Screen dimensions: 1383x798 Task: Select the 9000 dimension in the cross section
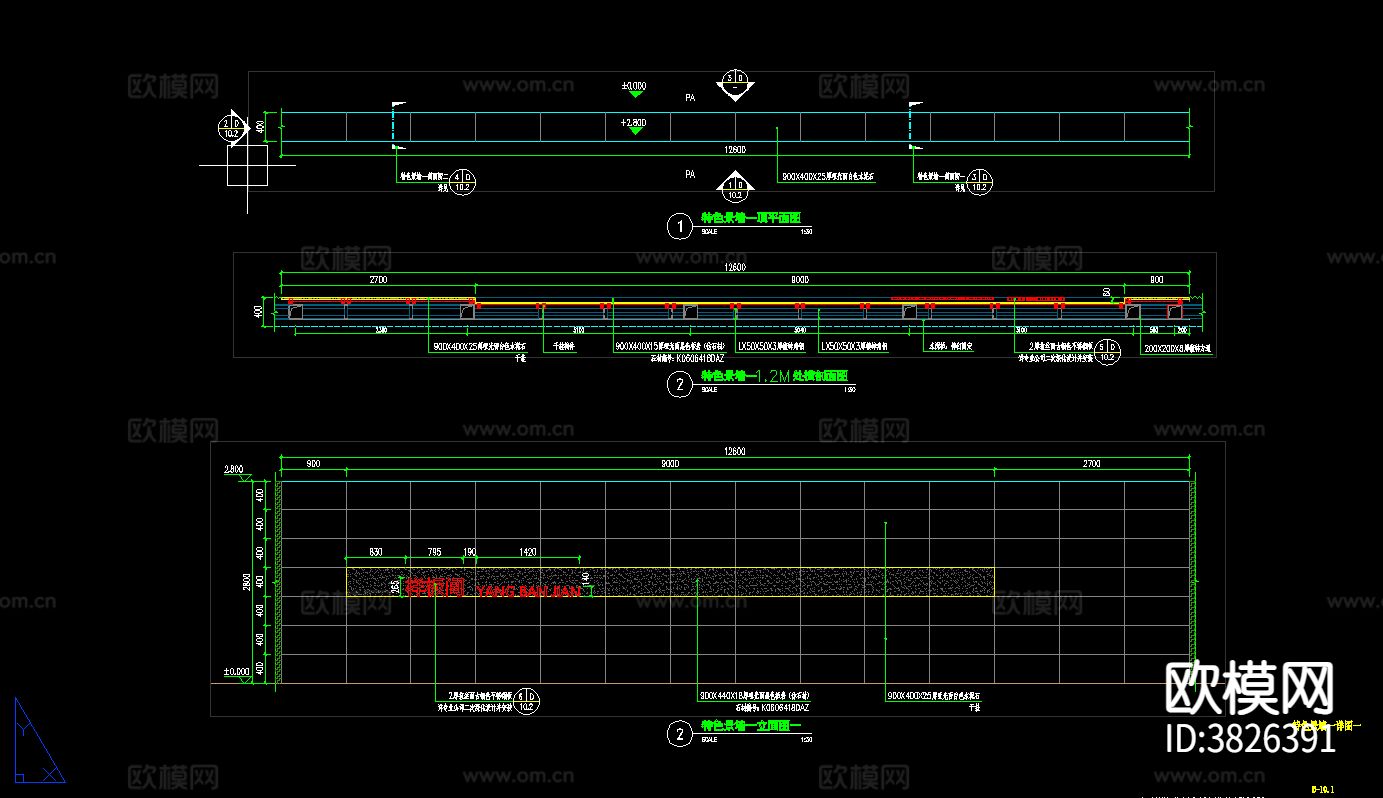pyautogui.click(x=800, y=281)
